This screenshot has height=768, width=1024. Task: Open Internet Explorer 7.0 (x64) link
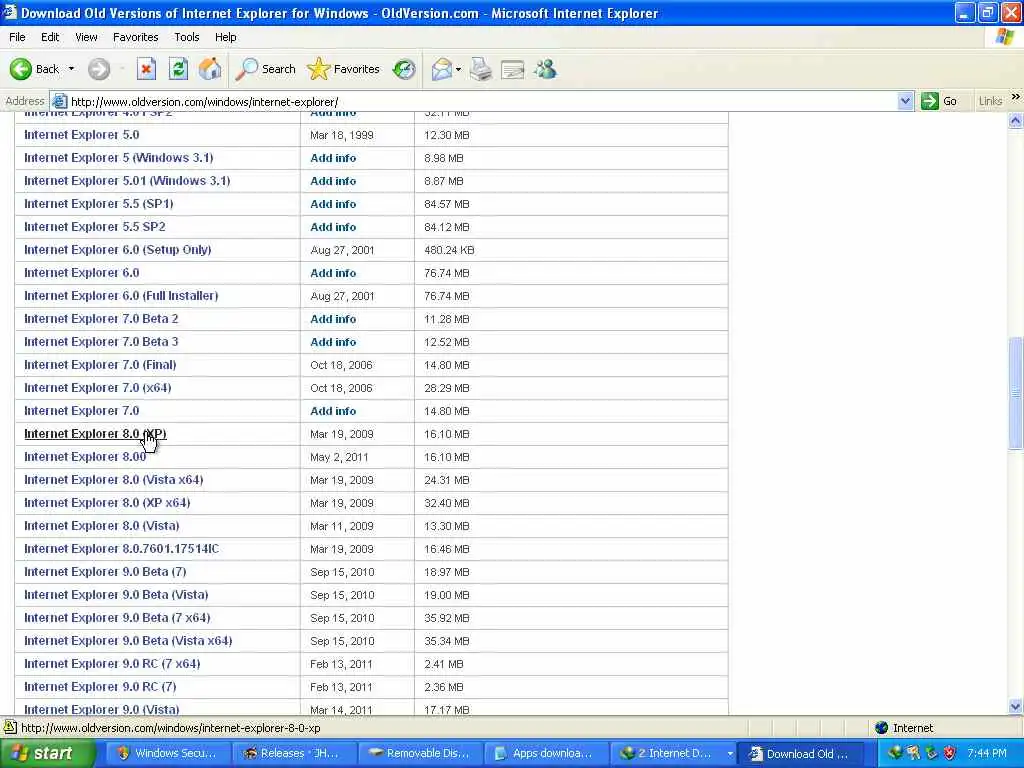coord(97,387)
